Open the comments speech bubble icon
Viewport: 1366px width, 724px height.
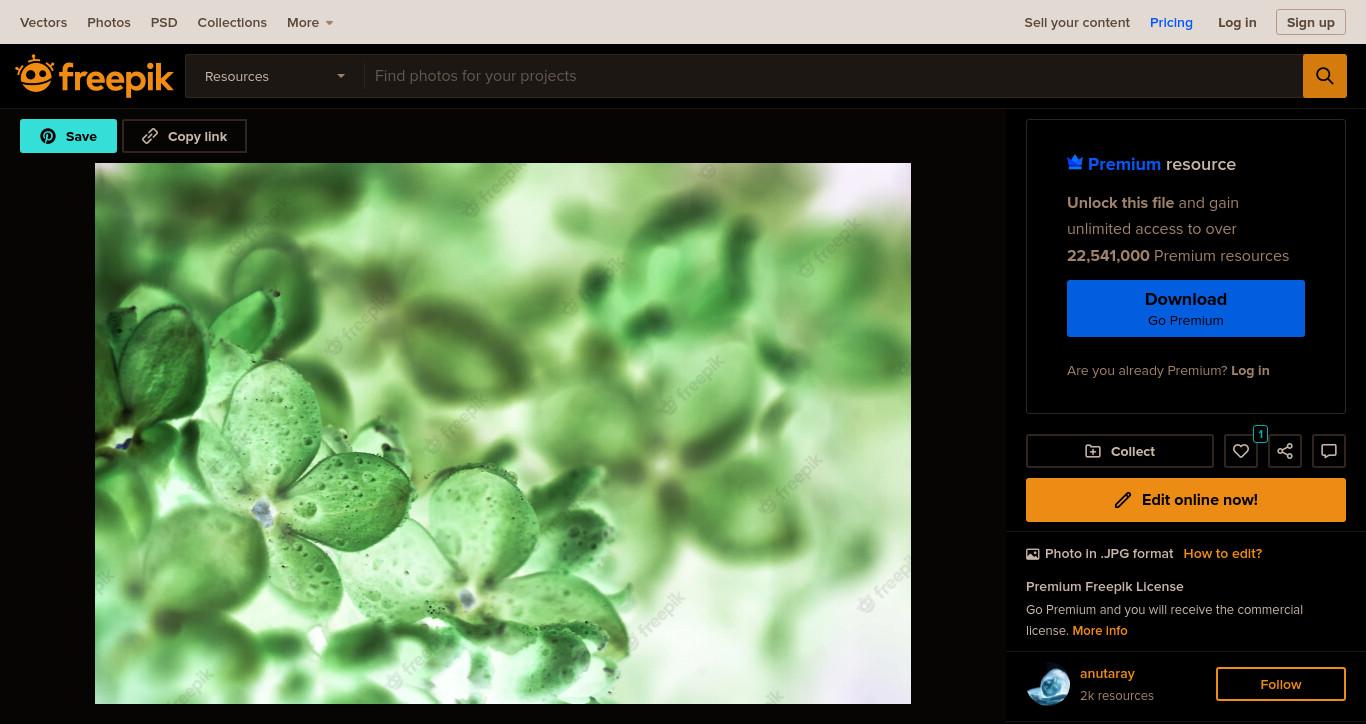click(x=1329, y=451)
